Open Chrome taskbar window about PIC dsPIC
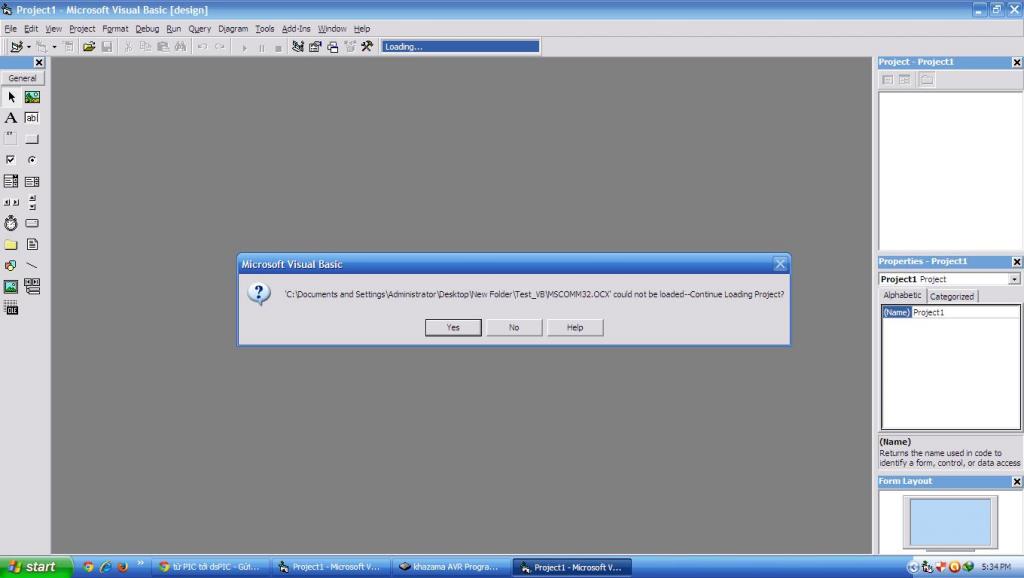 [210, 567]
